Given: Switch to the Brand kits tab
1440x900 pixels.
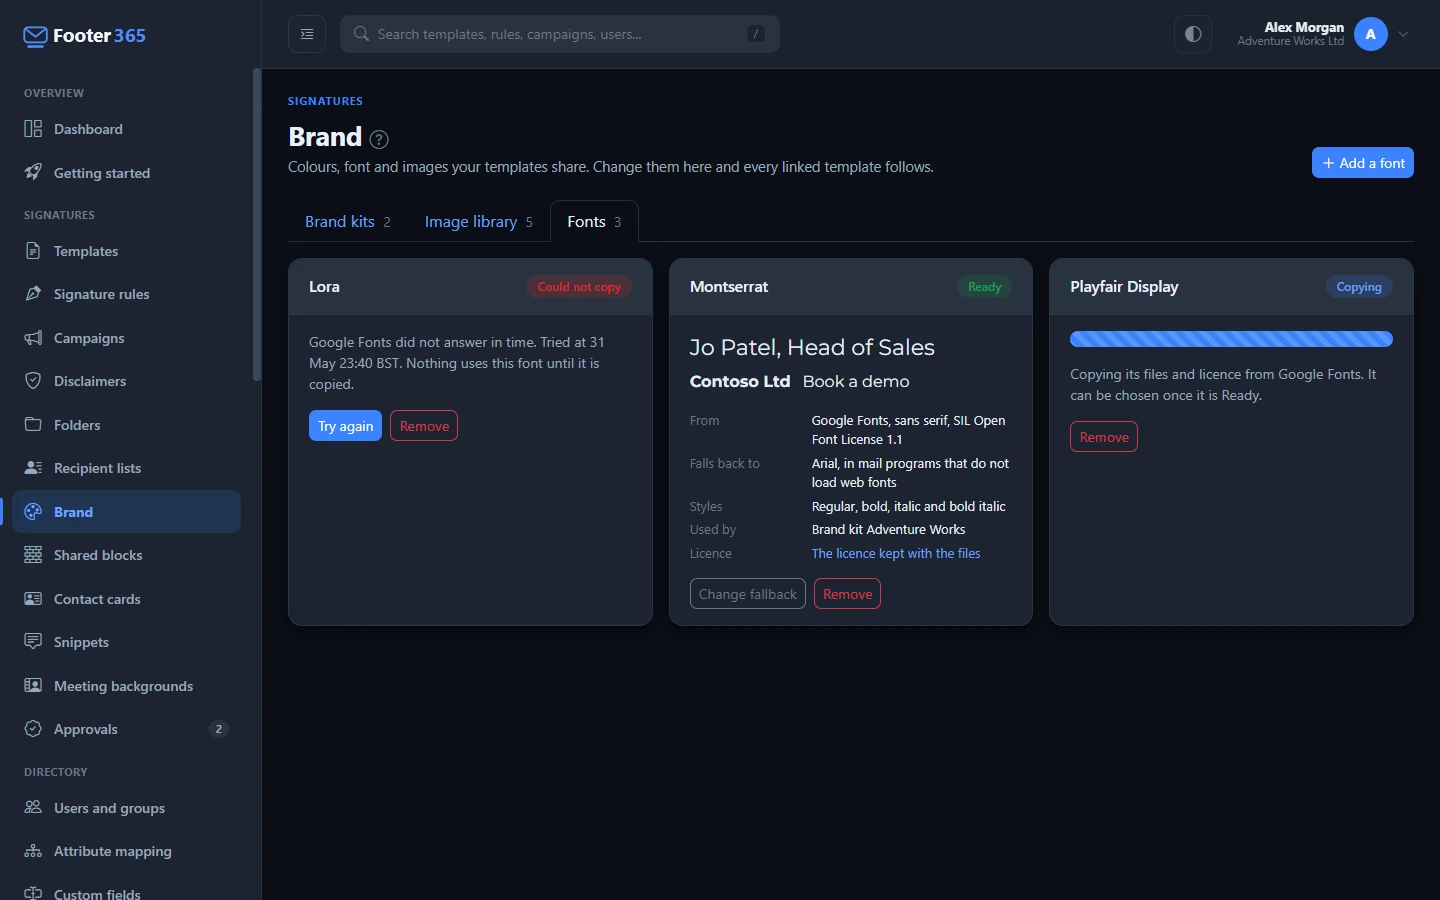Looking at the screenshot, I should 348,222.
